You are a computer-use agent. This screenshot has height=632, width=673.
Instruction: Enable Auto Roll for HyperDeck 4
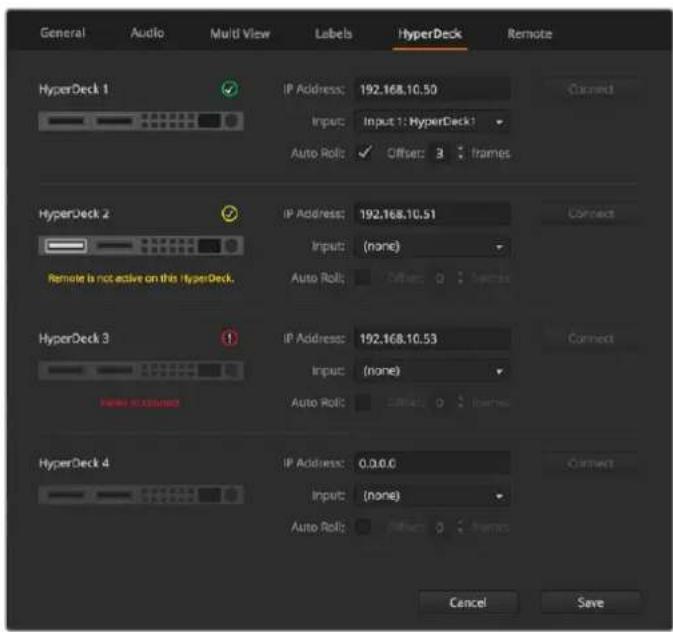pyautogui.click(x=363, y=527)
